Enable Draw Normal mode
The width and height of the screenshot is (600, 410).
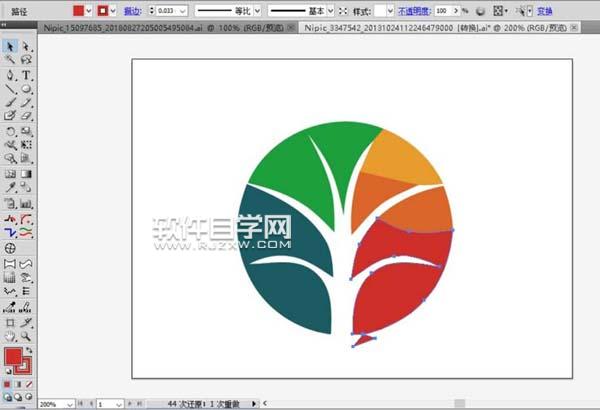(7, 397)
